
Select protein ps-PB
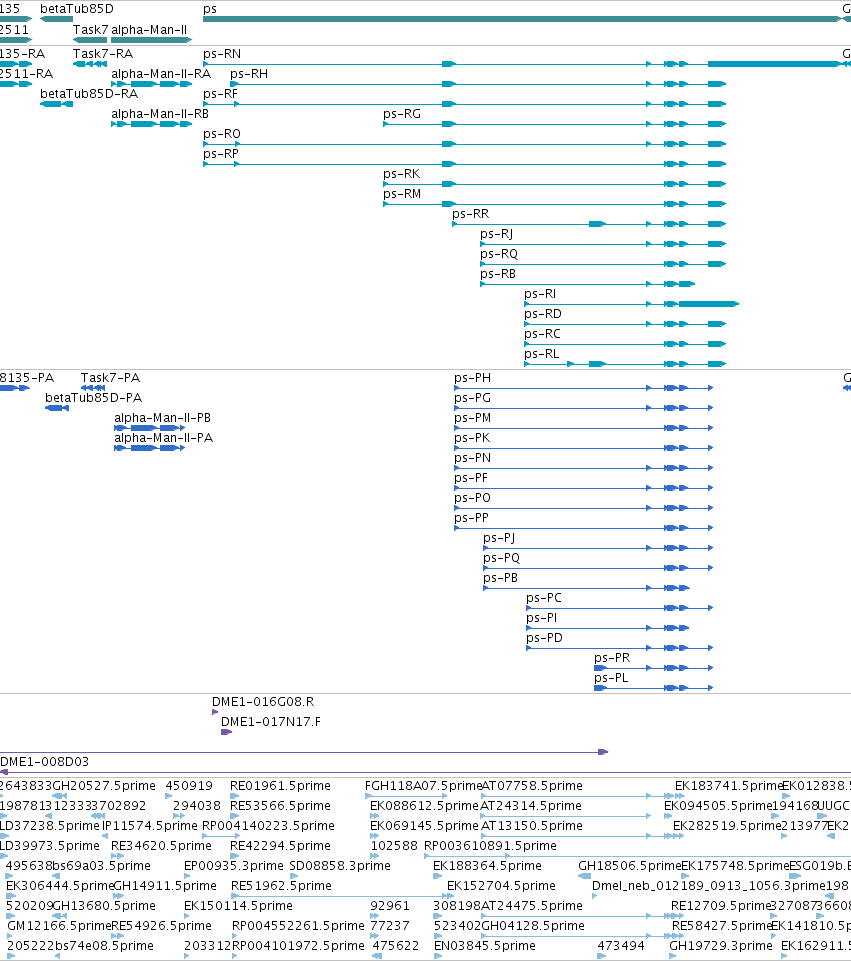tap(587, 588)
